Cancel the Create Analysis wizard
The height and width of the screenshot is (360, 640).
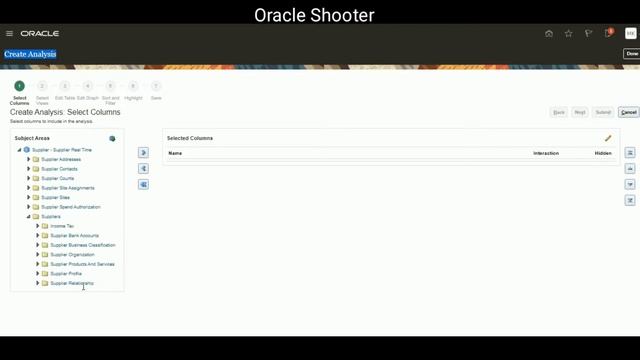pyautogui.click(x=629, y=112)
